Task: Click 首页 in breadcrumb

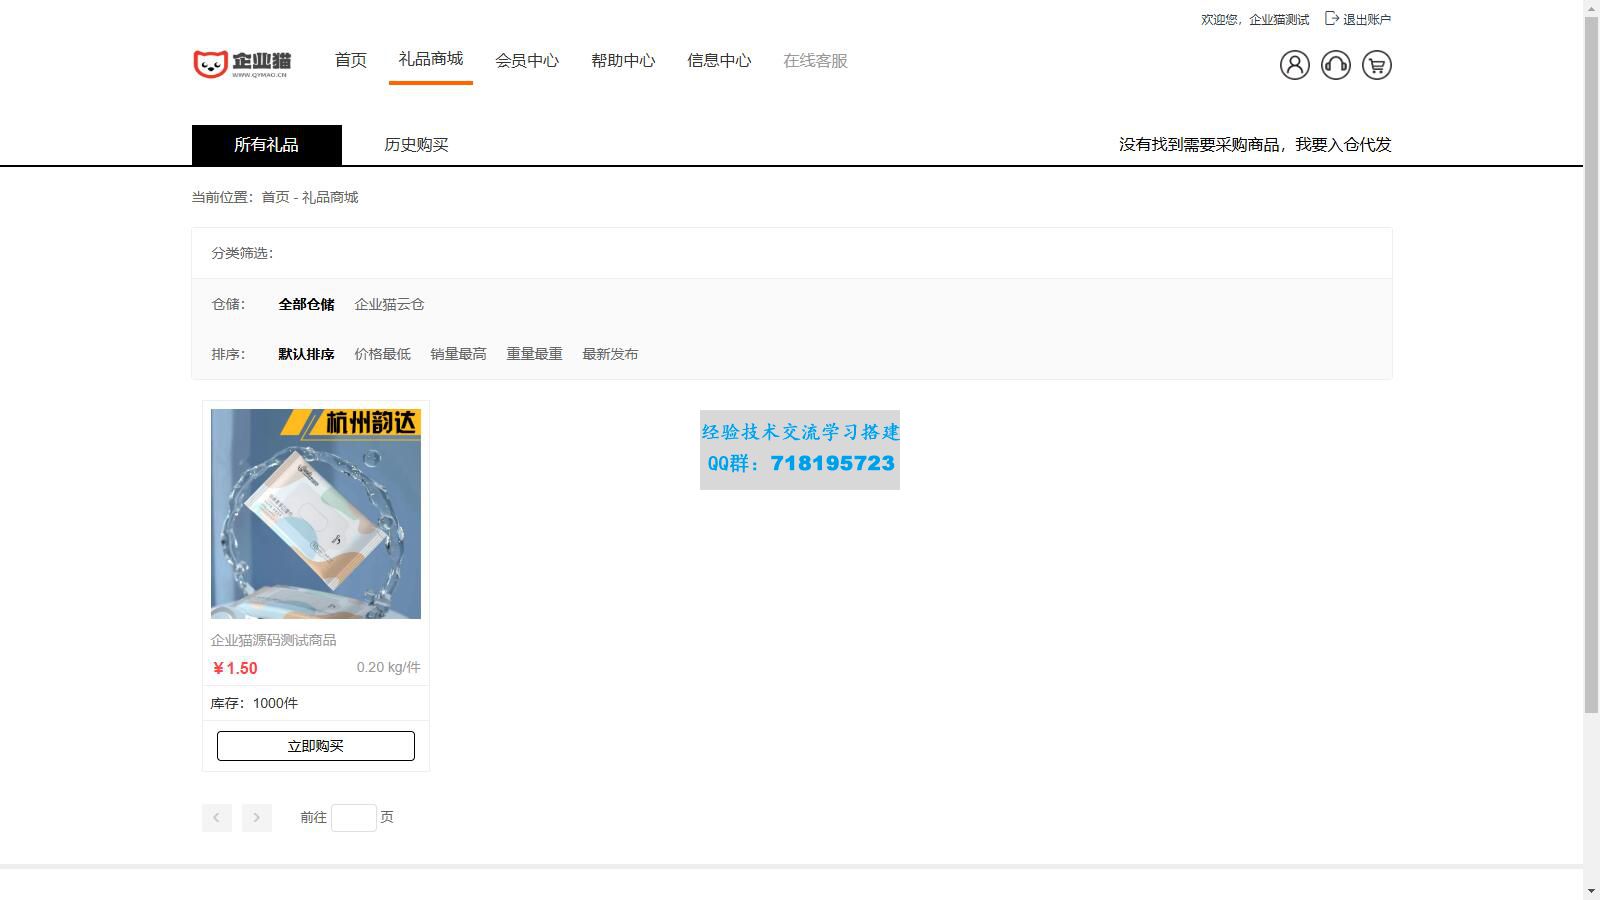Action: point(275,197)
